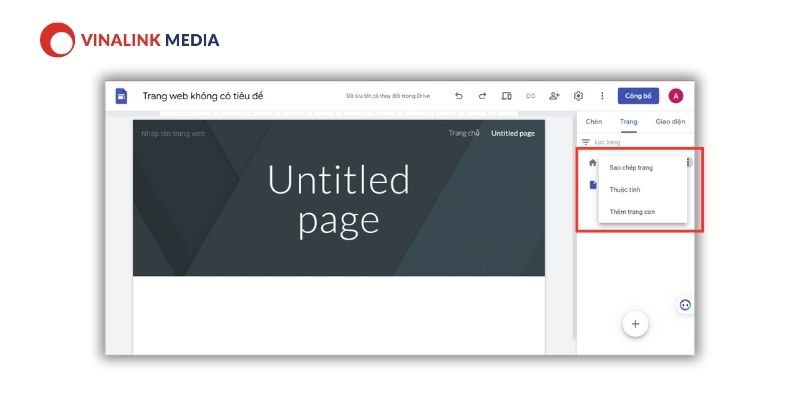Open the round help assistant button

click(x=685, y=305)
